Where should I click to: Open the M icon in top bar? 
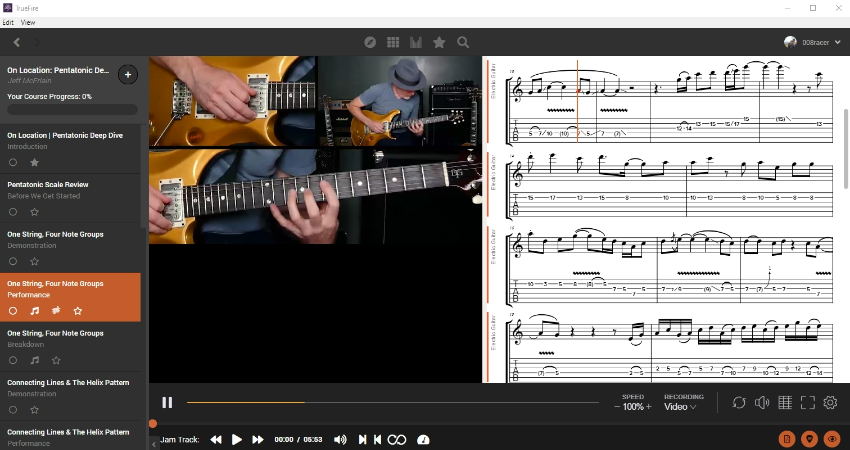pyautogui.click(x=416, y=42)
